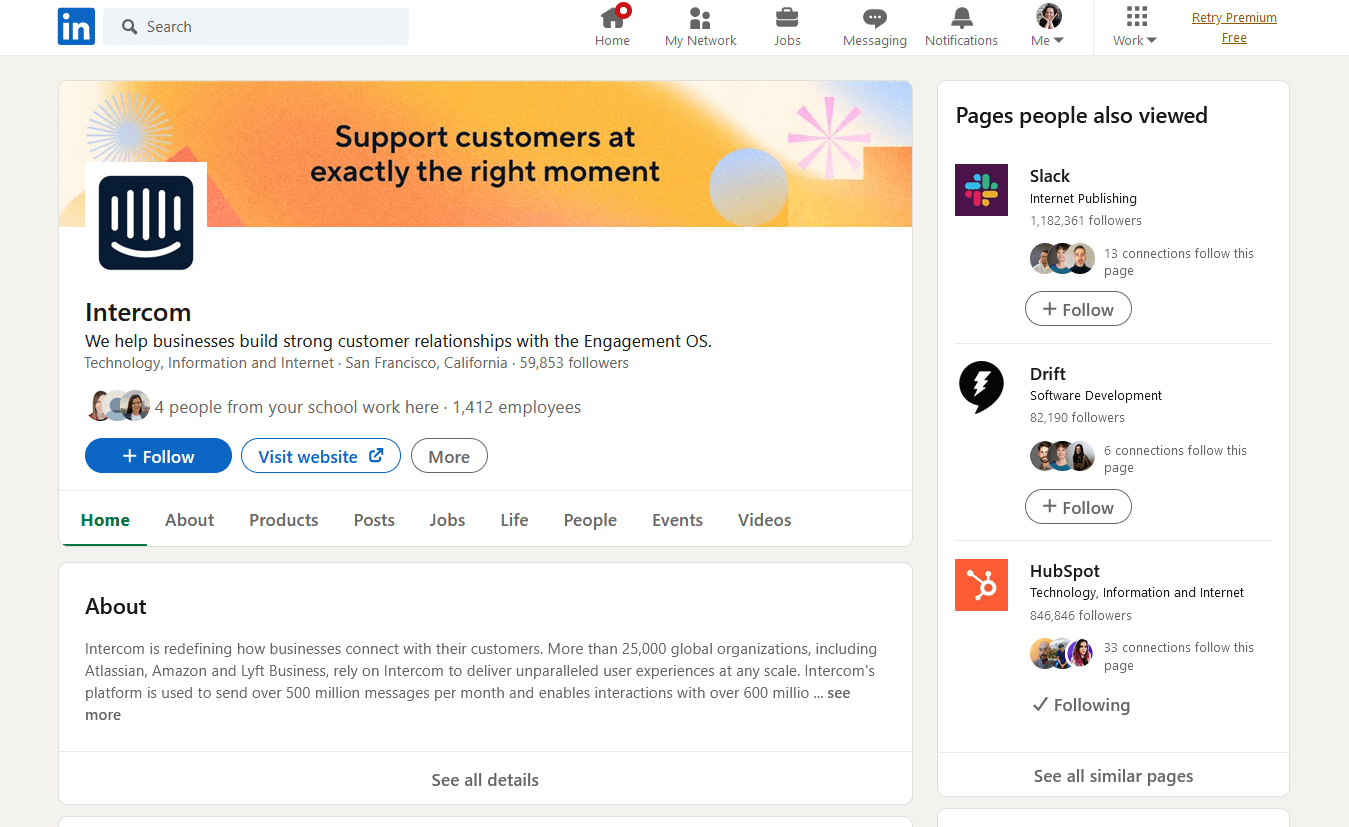The width and height of the screenshot is (1349, 827).
Task: Click Drift's 6 connections avatars
Action: coord(1062,456)
